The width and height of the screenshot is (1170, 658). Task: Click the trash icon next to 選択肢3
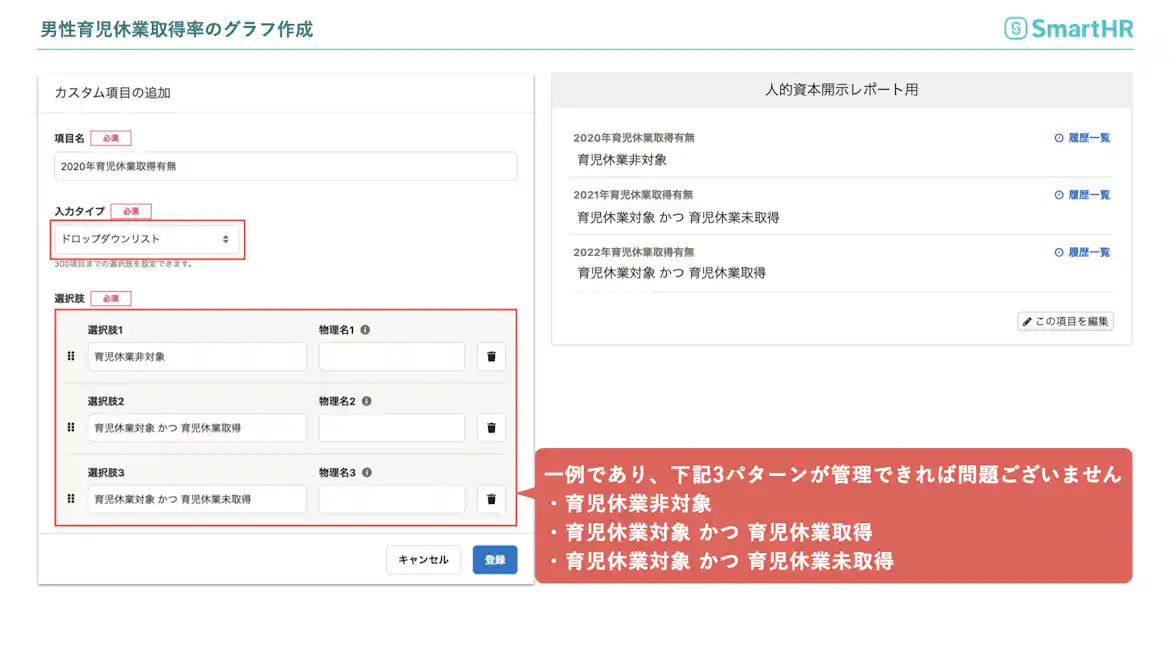point(491,499)
